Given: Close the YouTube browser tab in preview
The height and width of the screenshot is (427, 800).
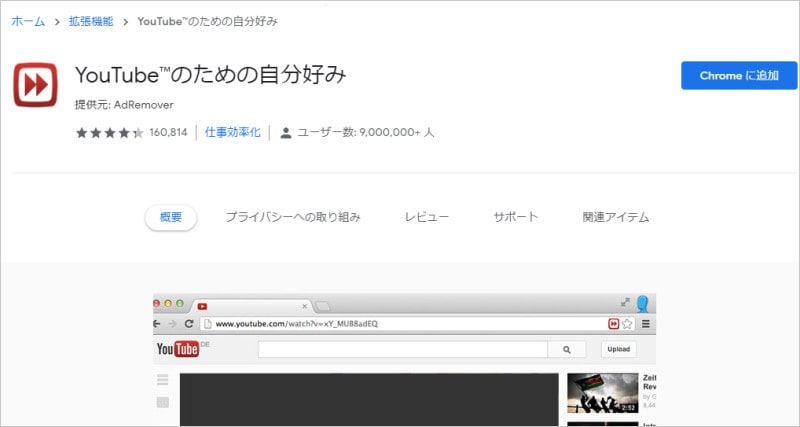Looking at the screenshot, I should 305,306.
